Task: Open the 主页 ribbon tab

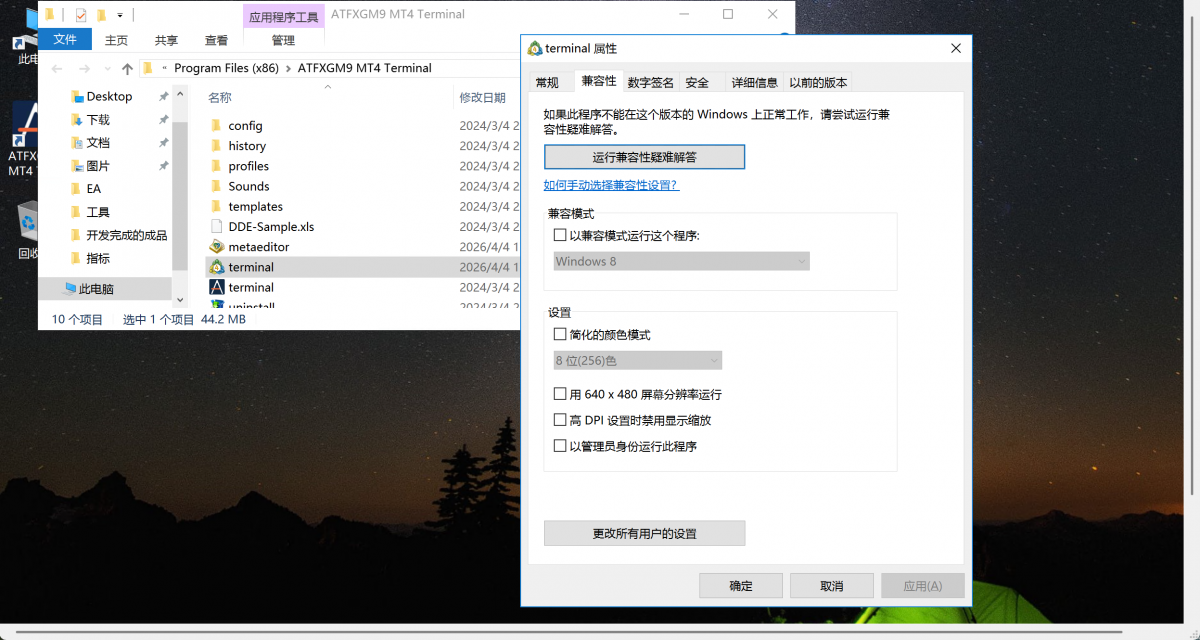Action: pos(117,40)
